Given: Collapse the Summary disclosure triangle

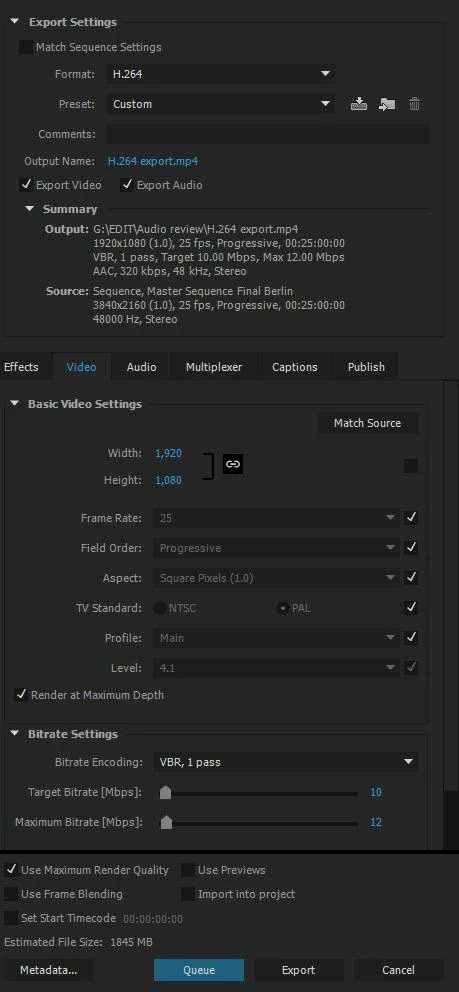Looking at the screenshot, I should point(29,209).
